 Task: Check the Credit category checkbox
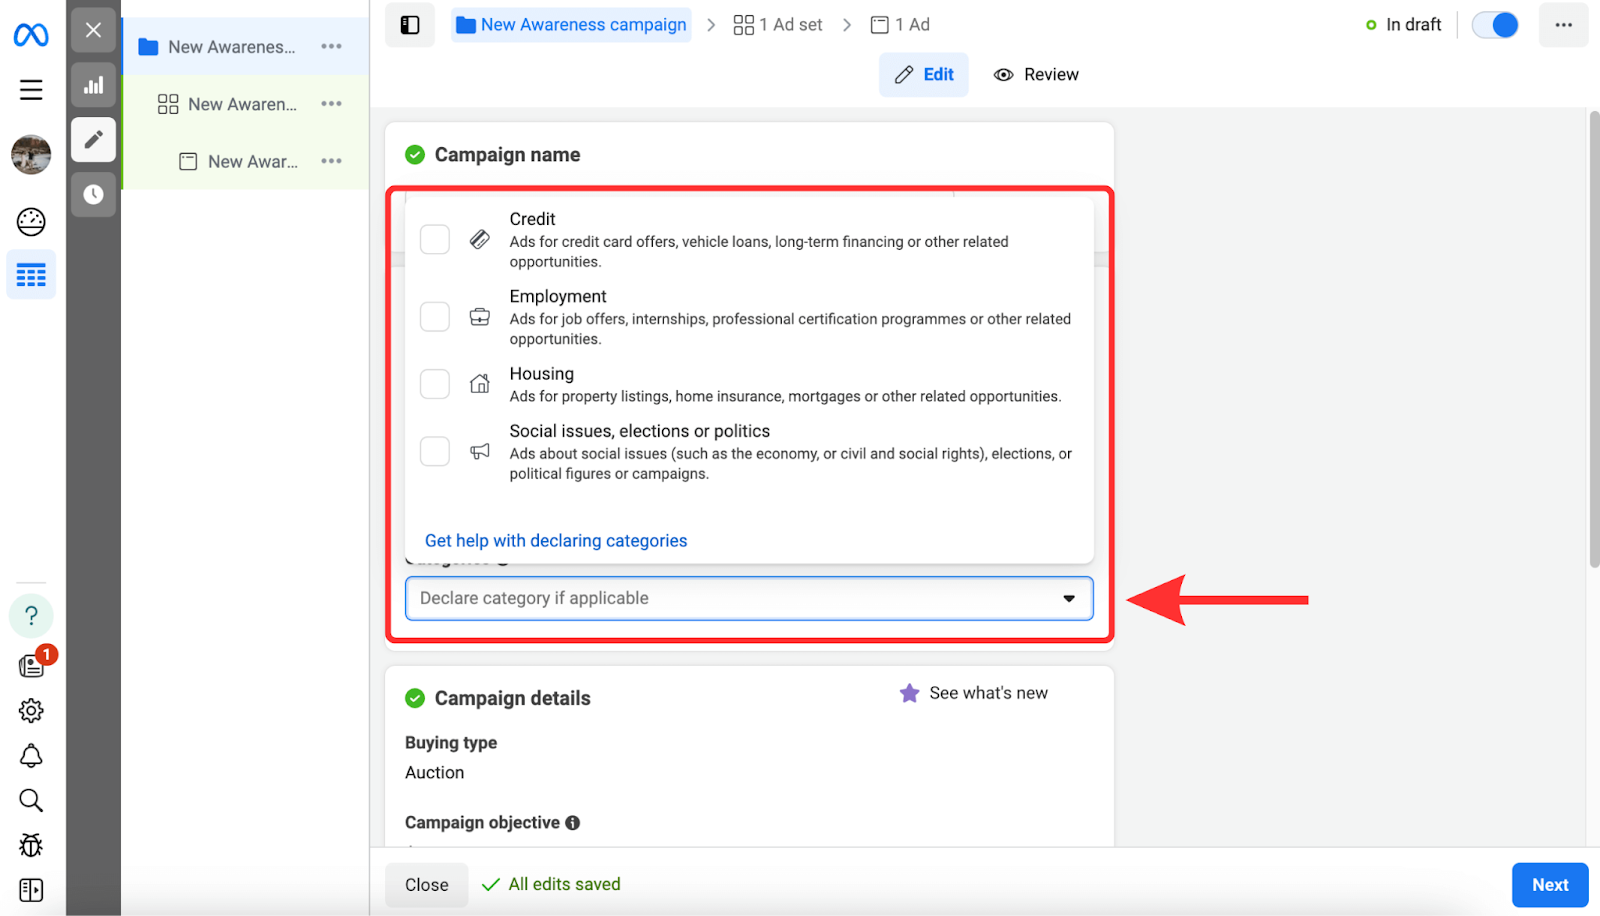tap(435, 240)
